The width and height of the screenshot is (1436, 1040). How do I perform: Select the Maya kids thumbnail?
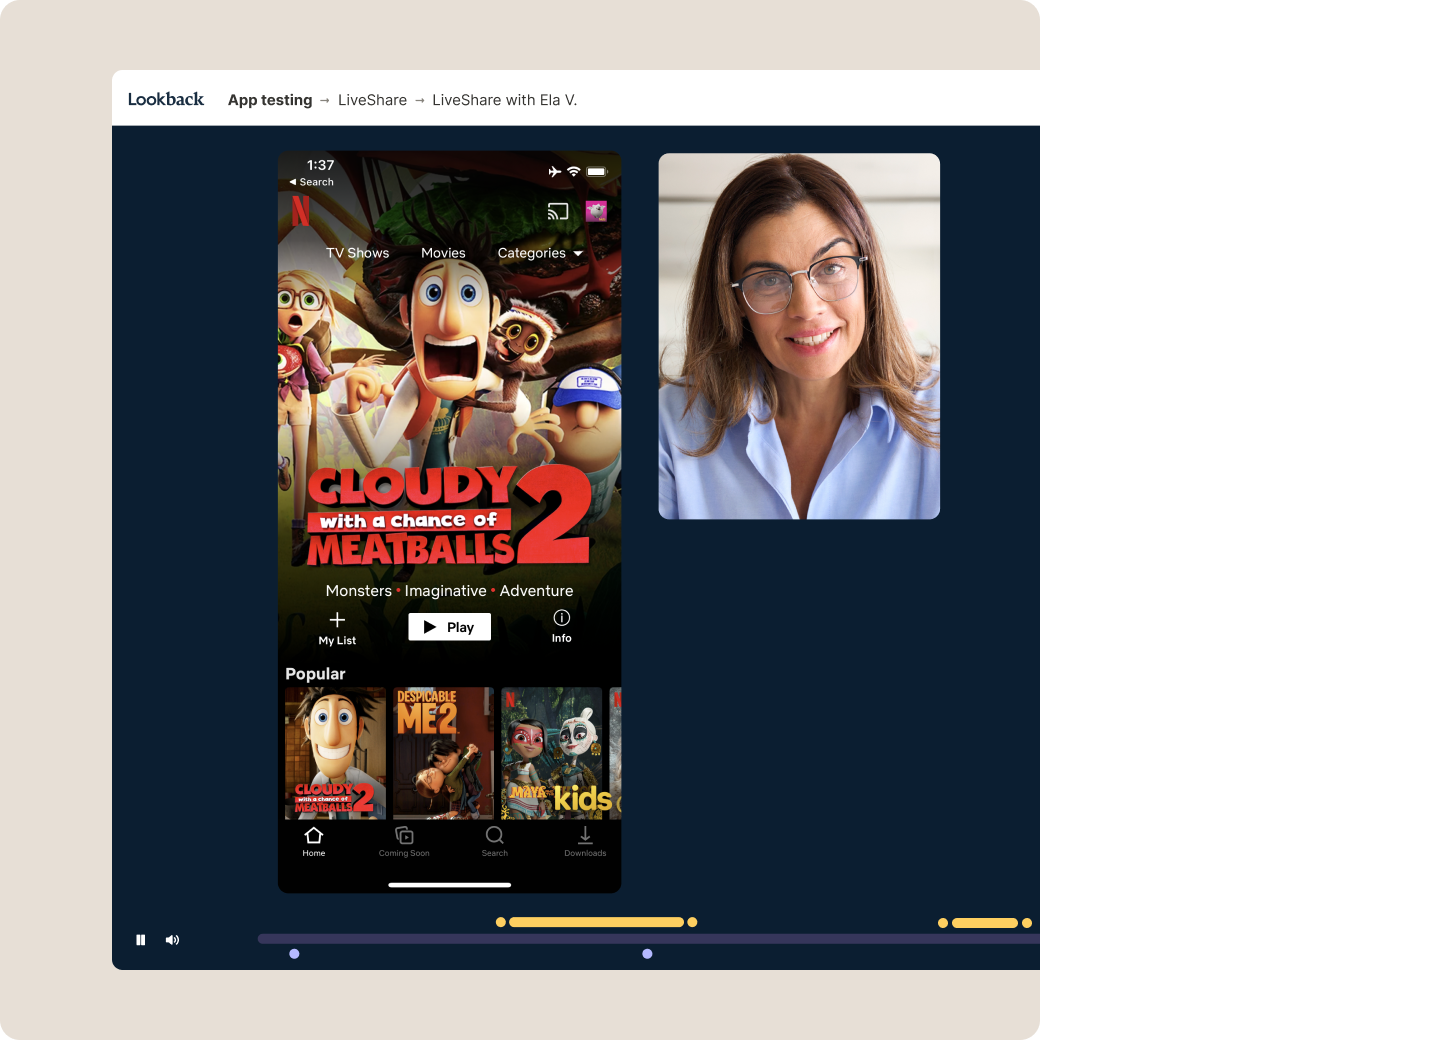tap(552, 753)
